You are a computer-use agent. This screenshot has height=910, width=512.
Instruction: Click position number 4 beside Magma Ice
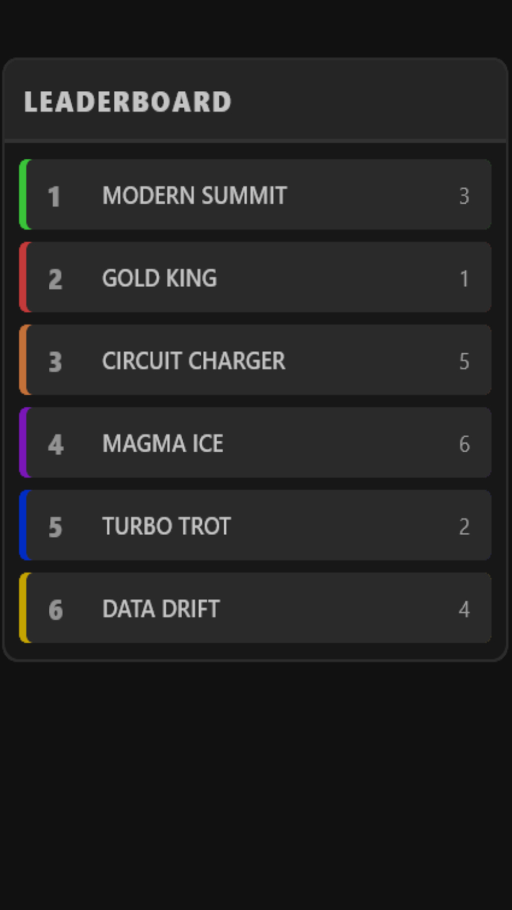(x=55, y=445)
